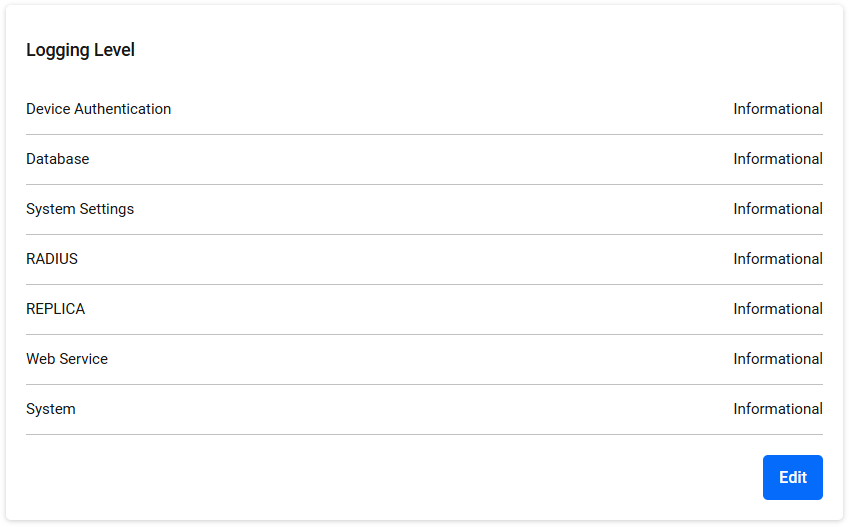This screenshot has width=849, height=527.
Task: Click the blue Edit button
Action: pyautogui.click(x=793, y=477)
